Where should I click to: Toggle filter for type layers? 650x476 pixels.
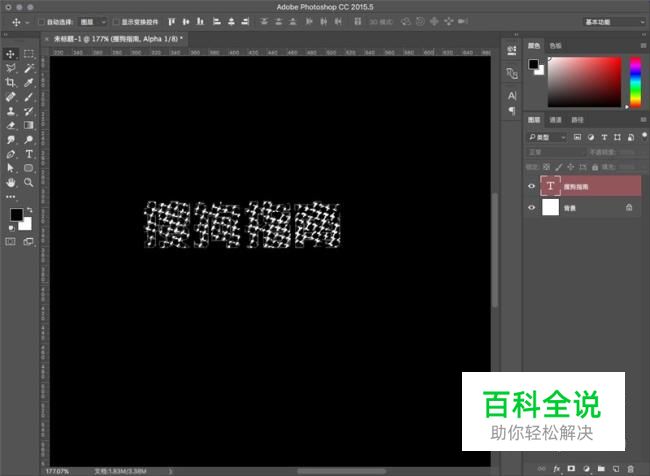(x=604, y=137)
